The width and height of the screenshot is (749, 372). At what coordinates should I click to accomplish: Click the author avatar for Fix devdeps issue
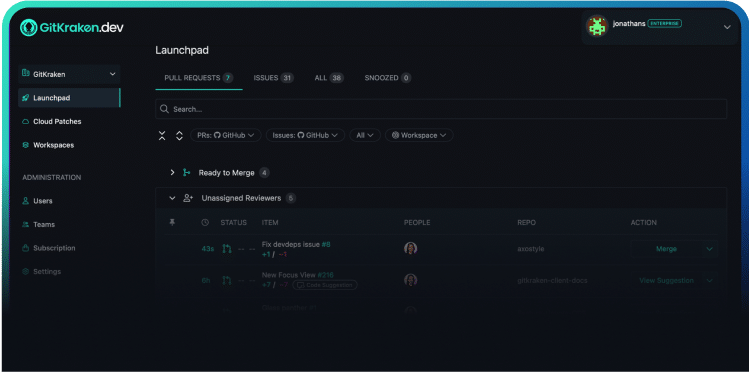coord(411,248)
